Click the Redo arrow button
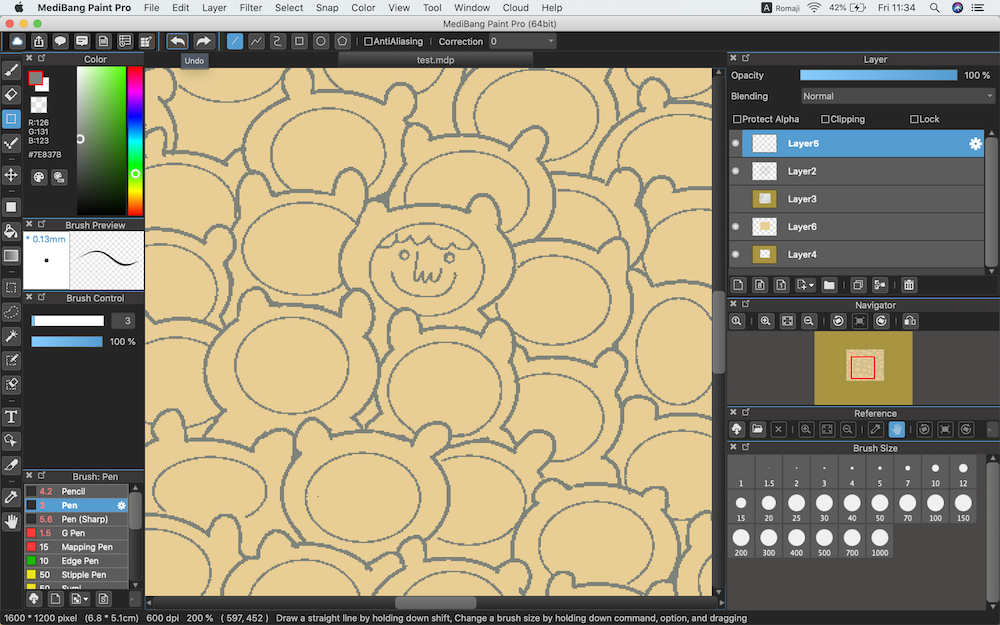The width and height of the screenshot is (1000, 625). click(x=203, y=41)
